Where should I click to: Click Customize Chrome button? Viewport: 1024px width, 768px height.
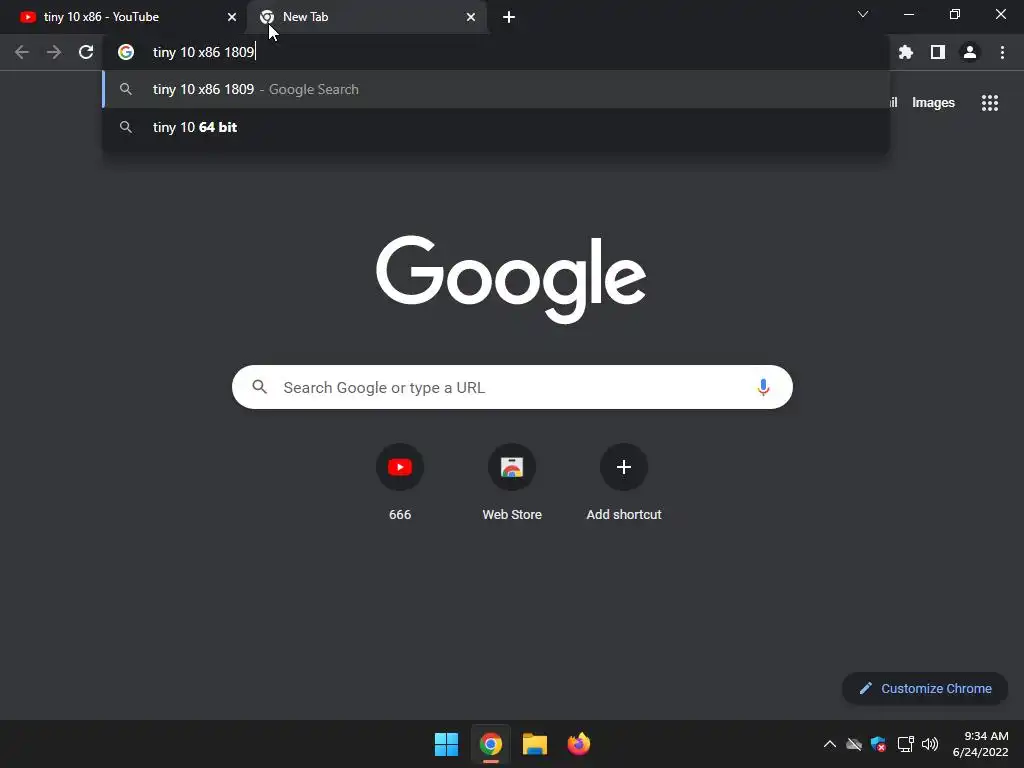925,688
